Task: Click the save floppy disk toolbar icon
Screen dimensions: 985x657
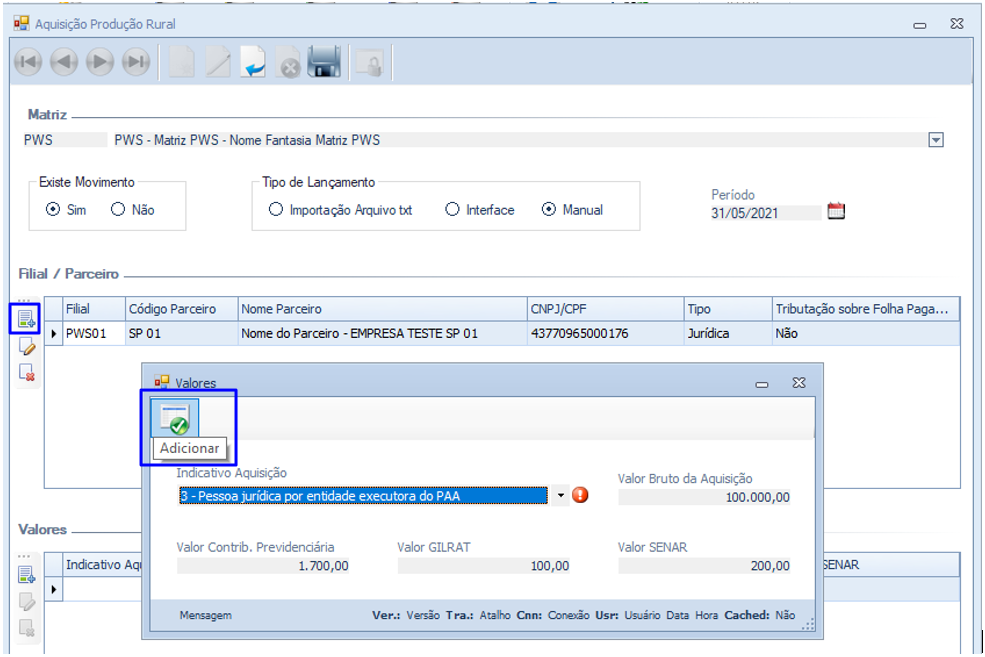Action: 324,62
